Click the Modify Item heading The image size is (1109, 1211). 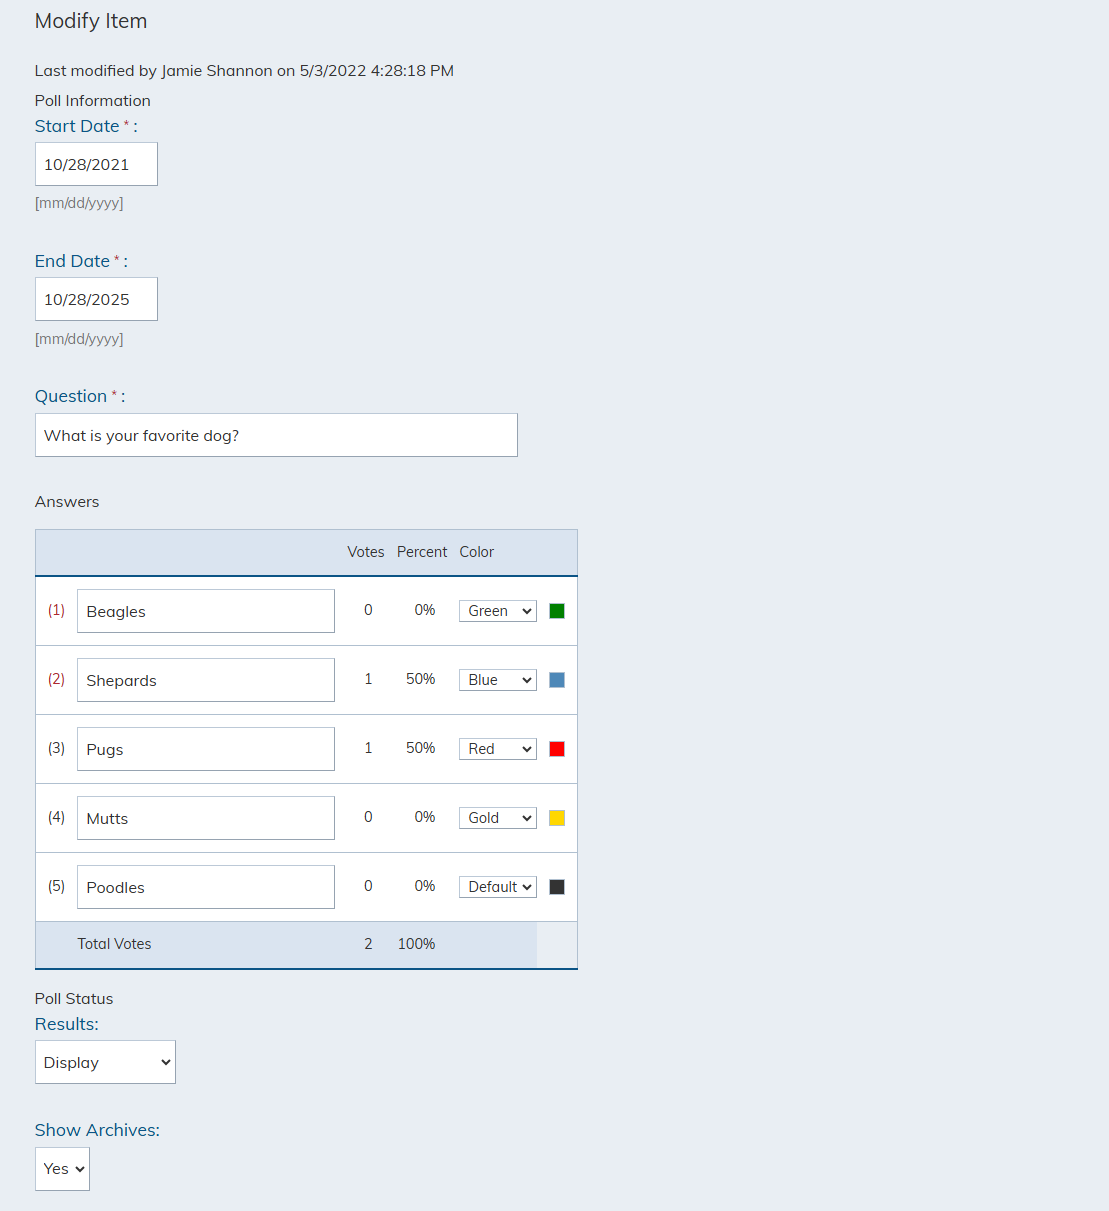click(91, 21)
